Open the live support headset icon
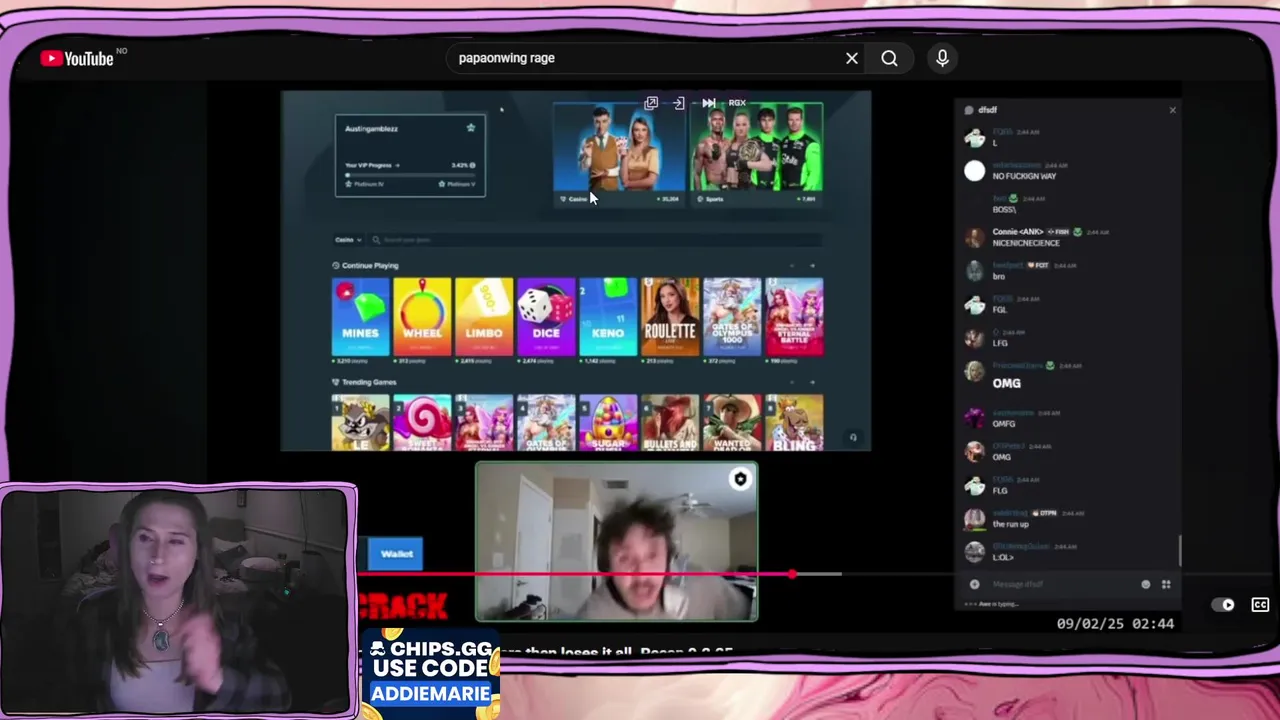1280x720 pixels. click(x=853, y=437)
